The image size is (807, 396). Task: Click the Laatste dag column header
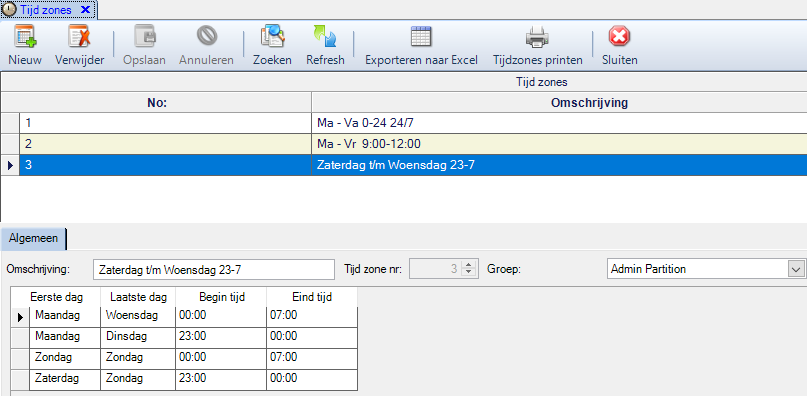coord(138,297)
